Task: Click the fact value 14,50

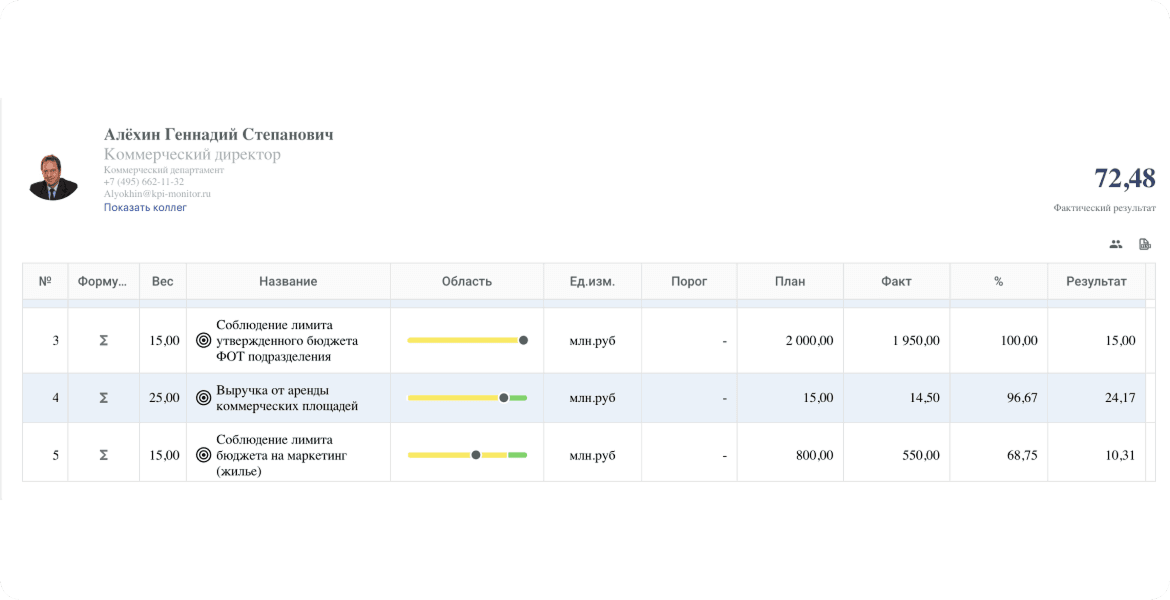Action: [925, 398]
